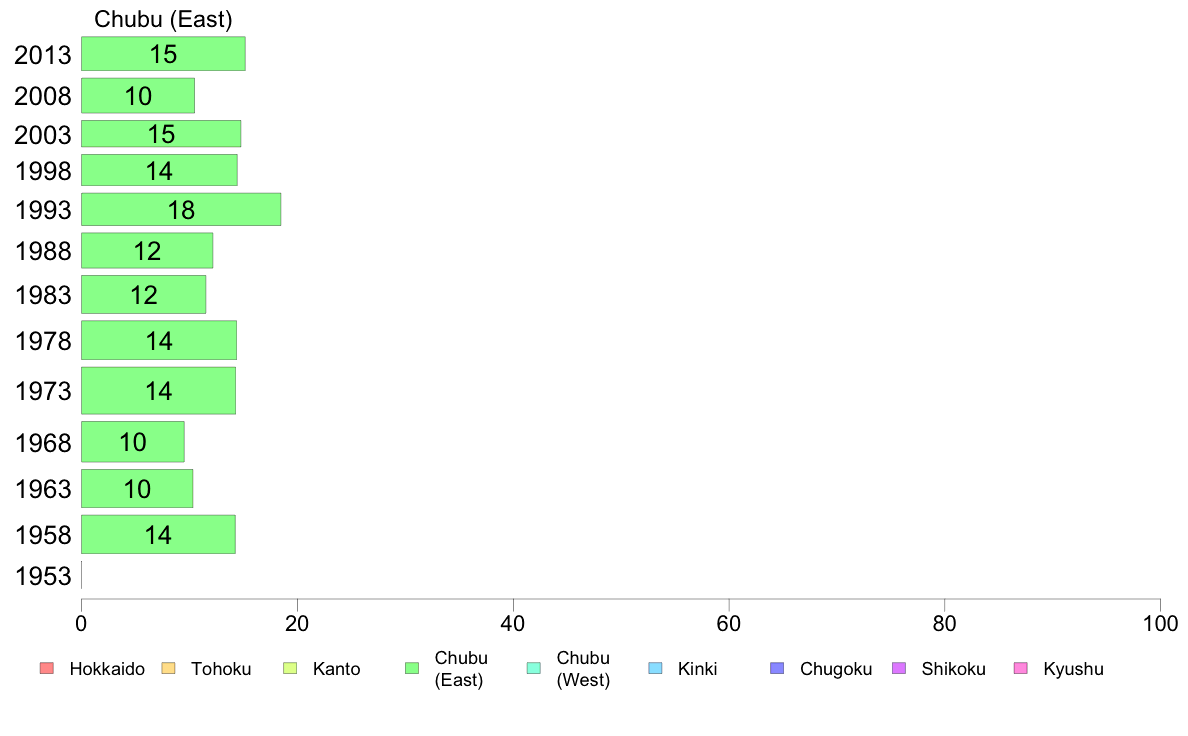Viewport: 1188px width, 736px height.
Task: Click the Chubu (East) column title
Action: (163, 19)
